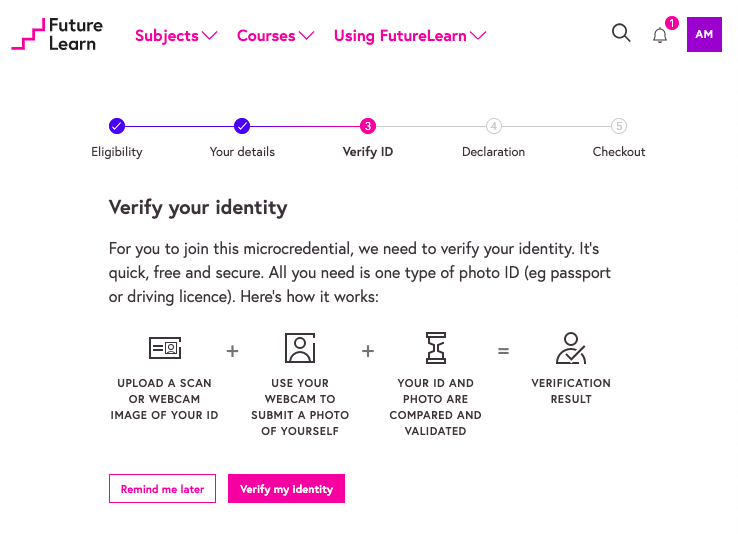Open the AM profile avatar
Image resolution: width=738 pixels, height=534 pixels.
click(x=704, y=35)
